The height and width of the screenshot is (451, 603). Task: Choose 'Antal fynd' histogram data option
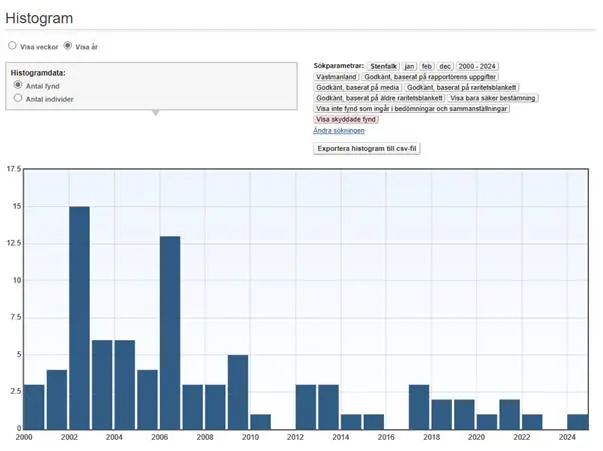pos(18,86)
